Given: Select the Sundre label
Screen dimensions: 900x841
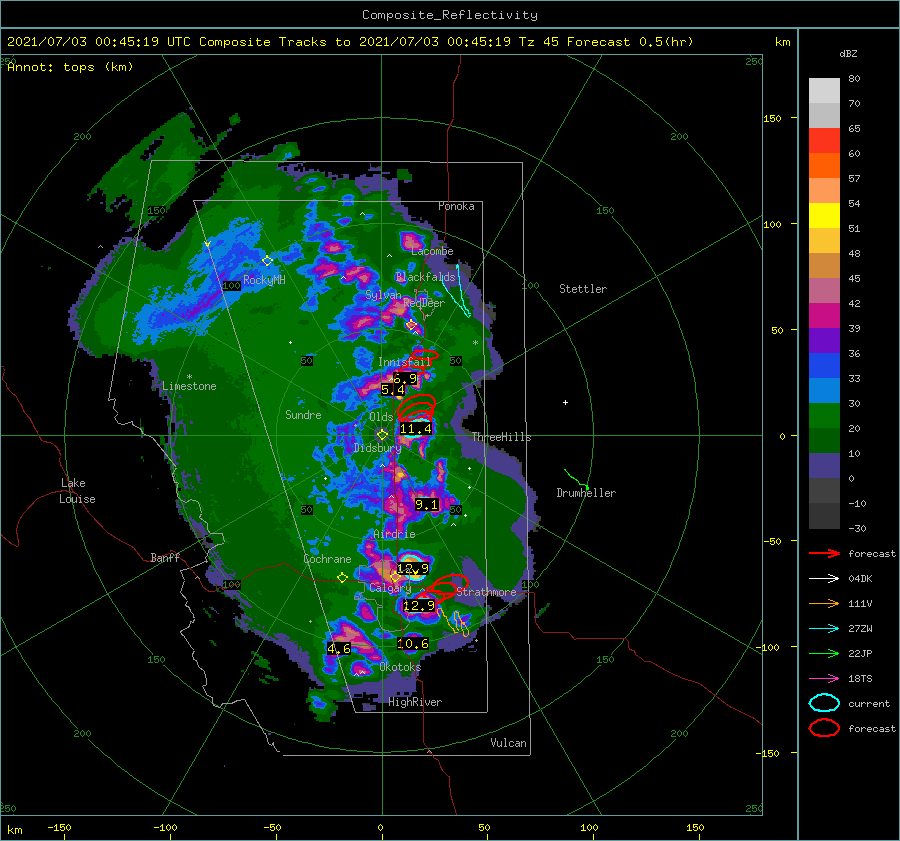Looking at the screenshot, I should 303,414.
